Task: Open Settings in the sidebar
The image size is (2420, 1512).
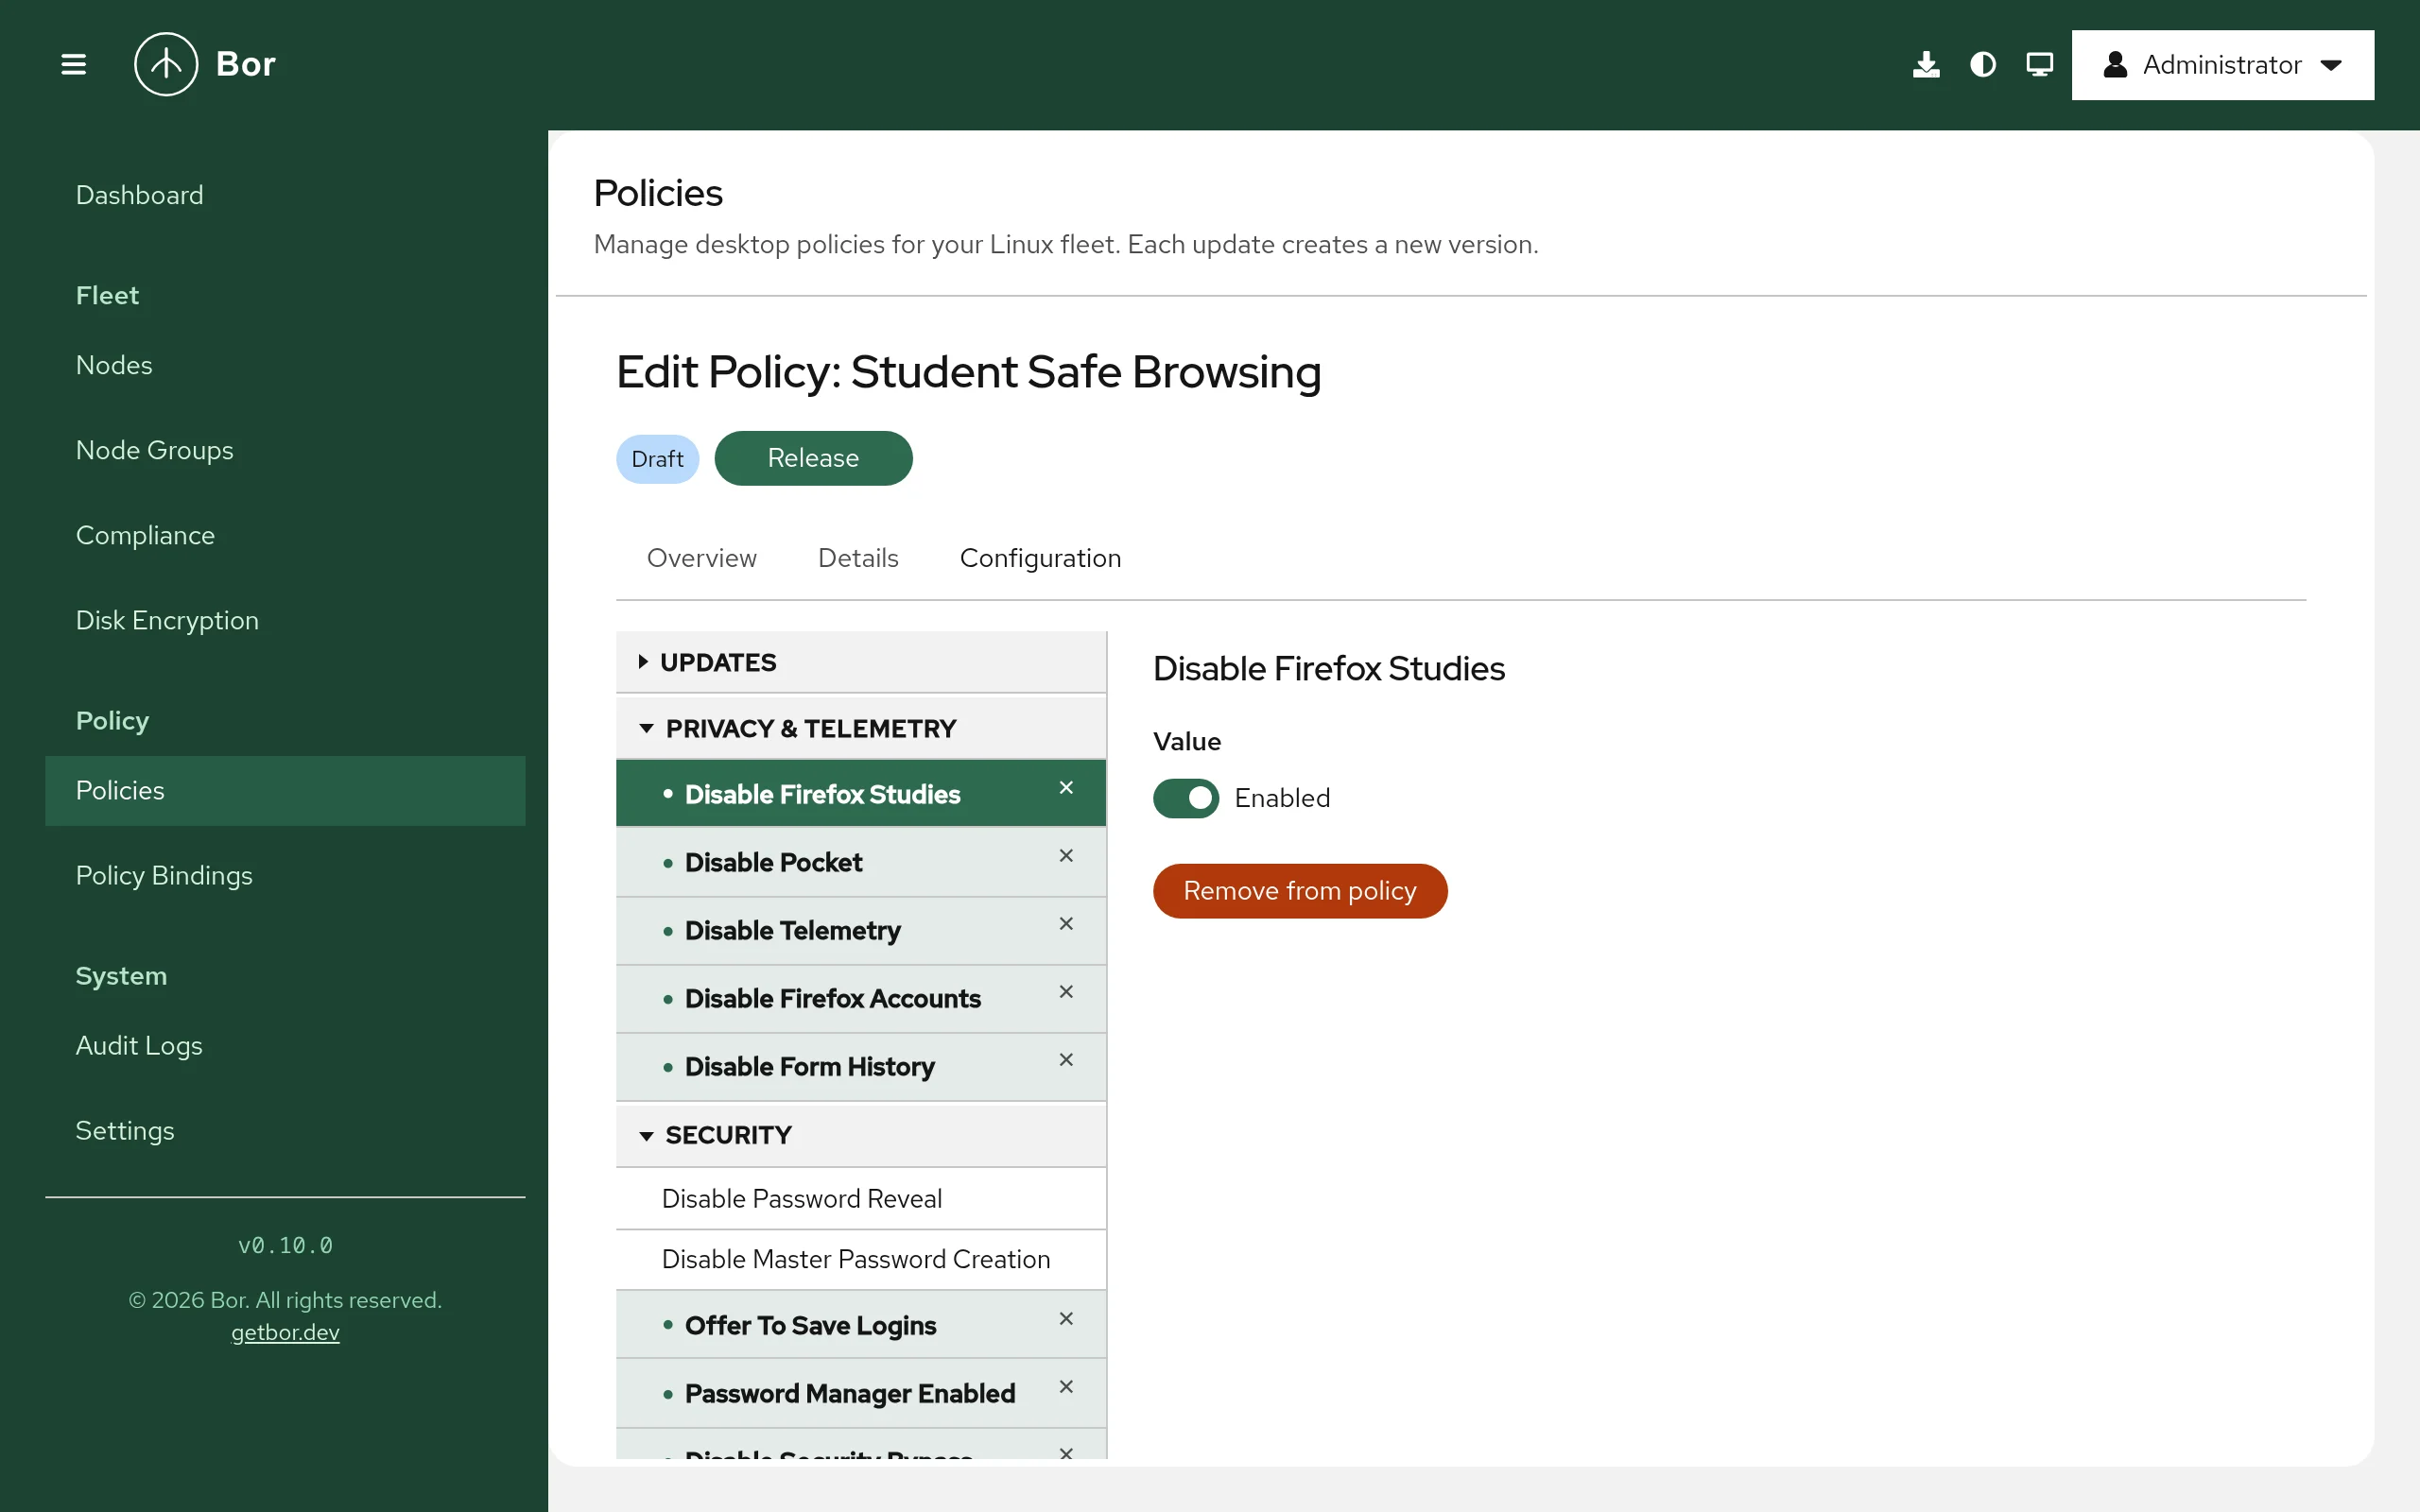Action: pyautogui.click(x=285, y=1130)
